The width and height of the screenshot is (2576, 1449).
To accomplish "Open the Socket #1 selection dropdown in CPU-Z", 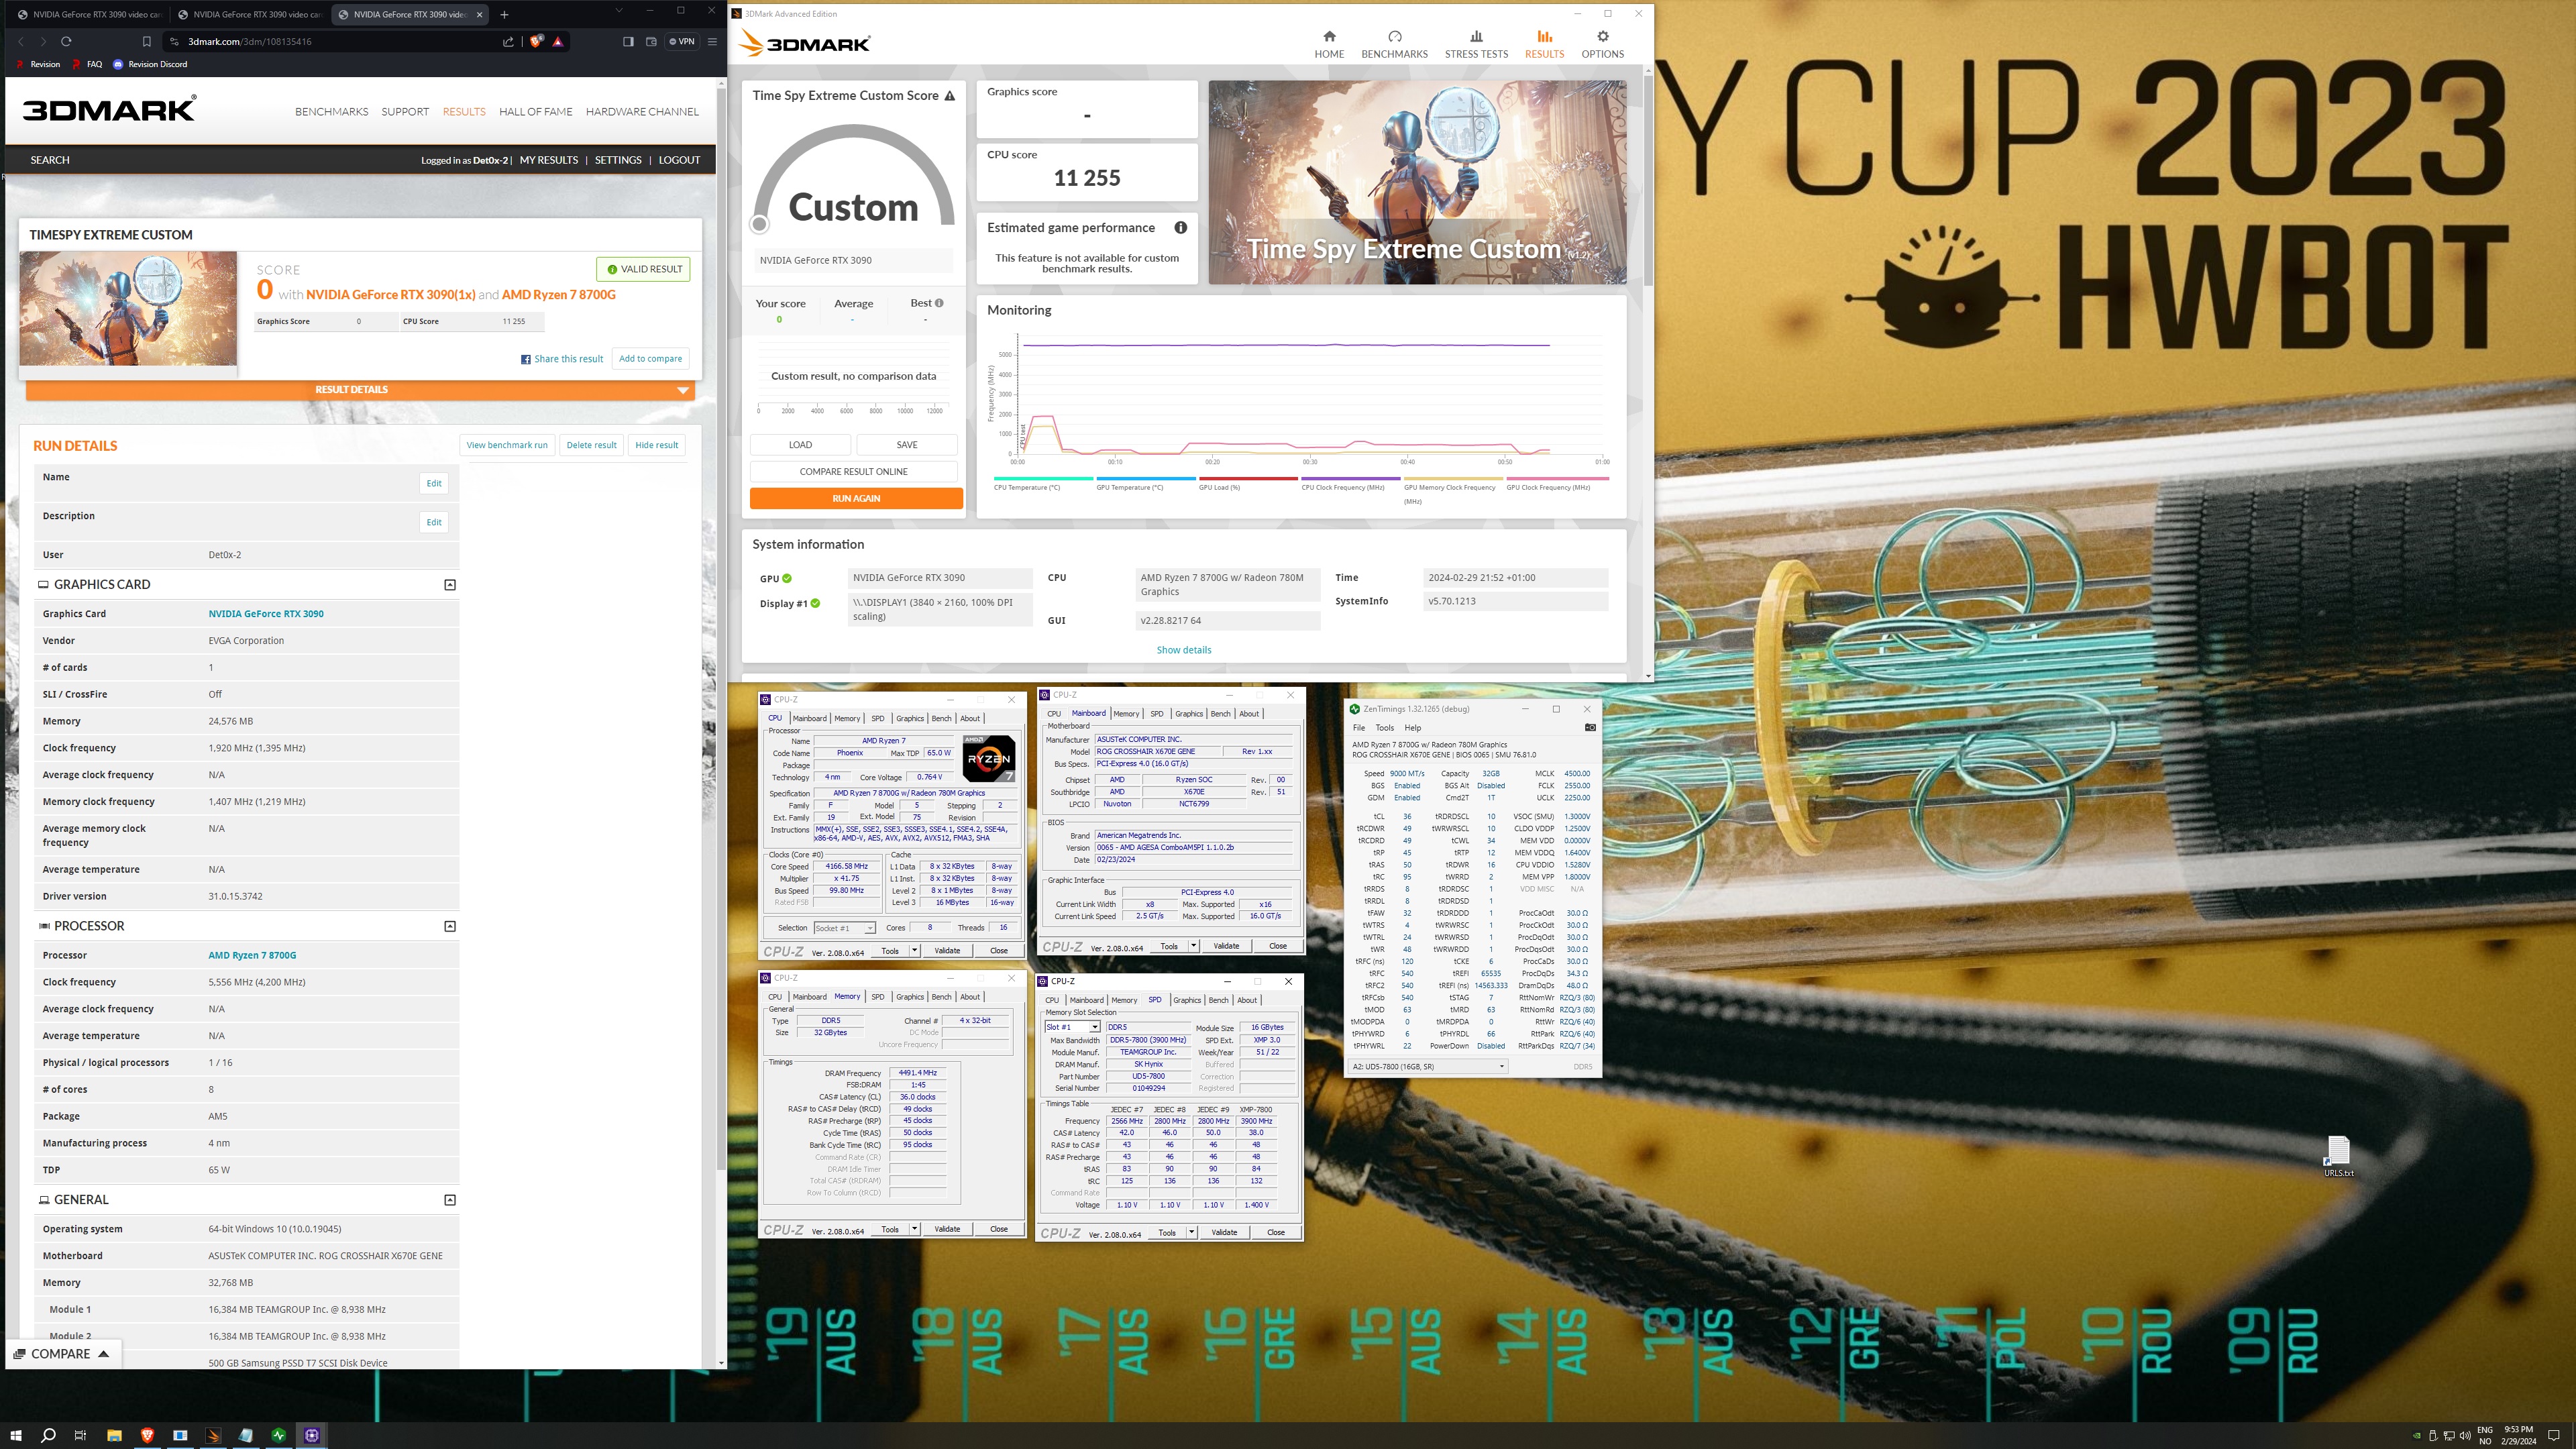I will pos(844,928).
